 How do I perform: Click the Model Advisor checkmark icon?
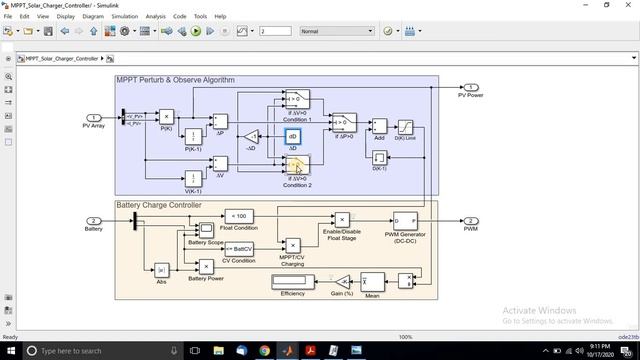click(x=388, y=31)
